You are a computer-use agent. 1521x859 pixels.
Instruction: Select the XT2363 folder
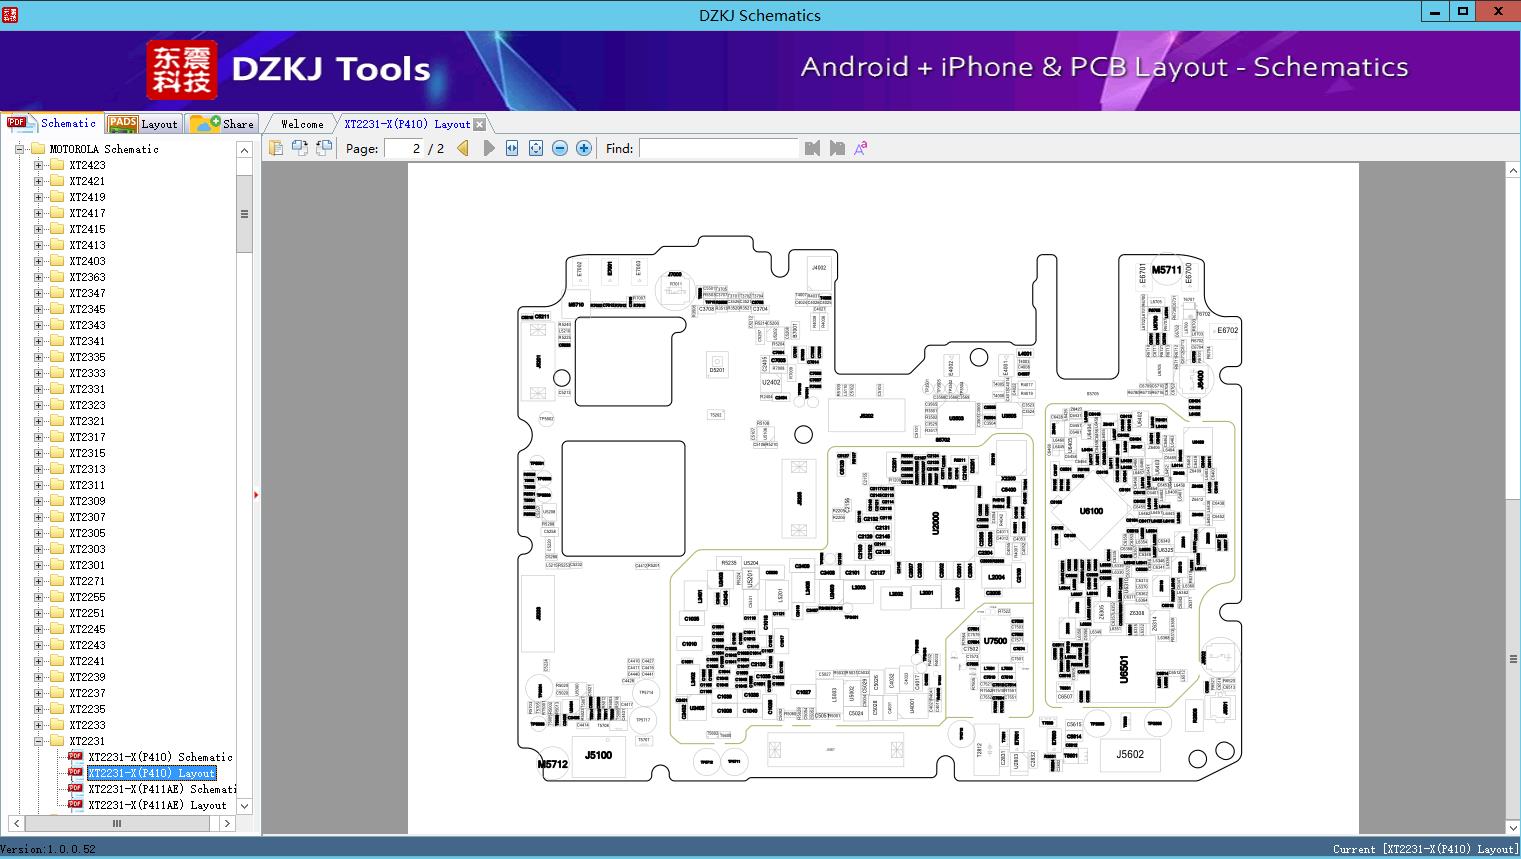[87, 277]
